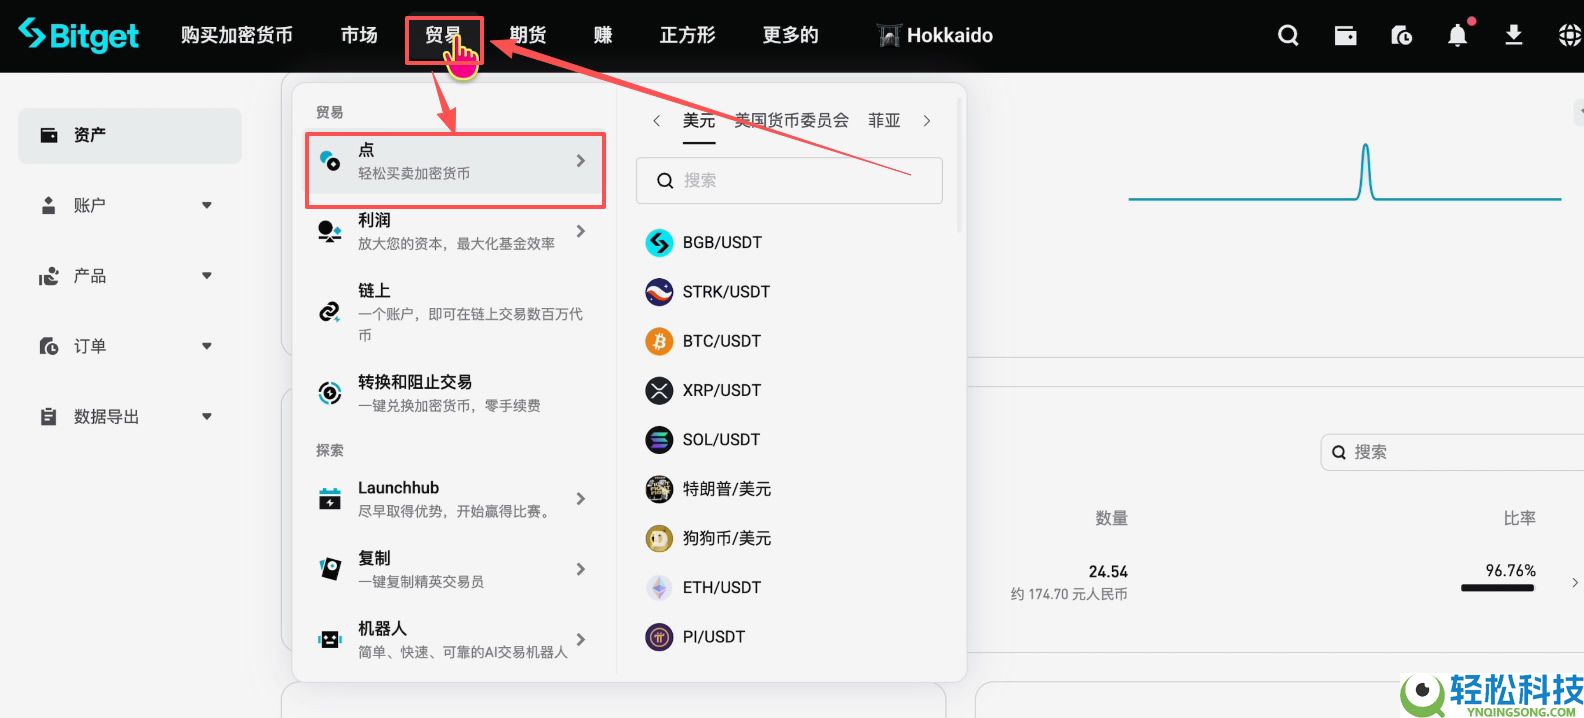Expand the 数据导出 sidebar section
The height and width of the screenshot is (718, 1584).
(x=207, y=417)
